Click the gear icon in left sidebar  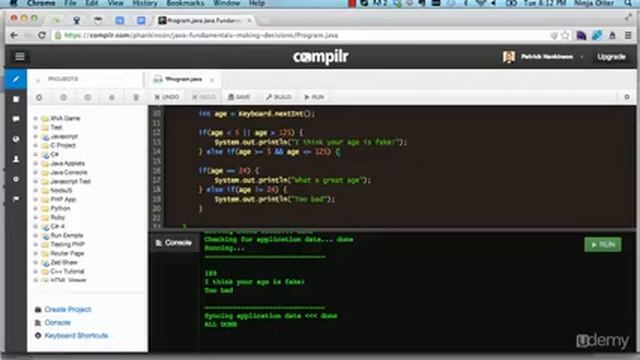[x=16, y=179]
